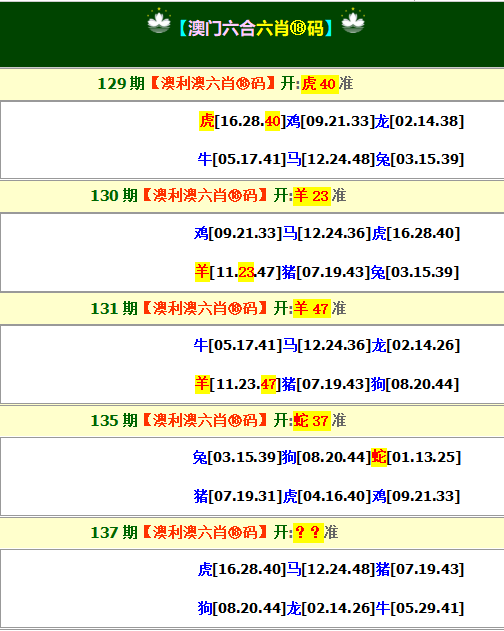This screenshot has height=631, width=504.
Task: Click the highlighted 47 in period 131 picks
Action: (269, 384)
